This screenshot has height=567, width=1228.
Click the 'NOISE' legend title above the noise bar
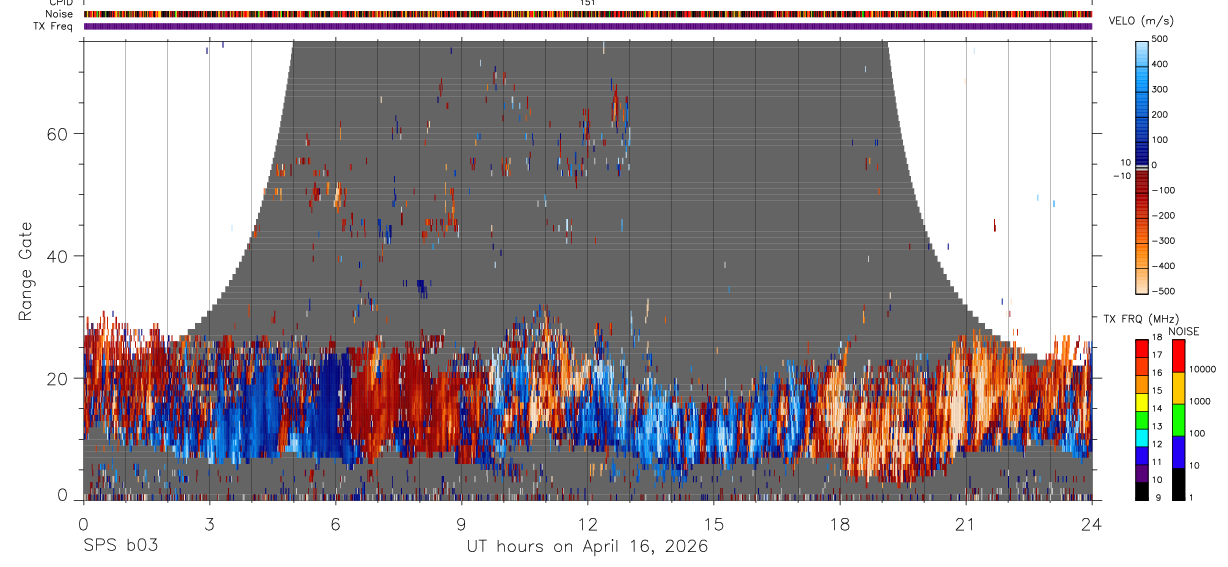[1184, 332]
